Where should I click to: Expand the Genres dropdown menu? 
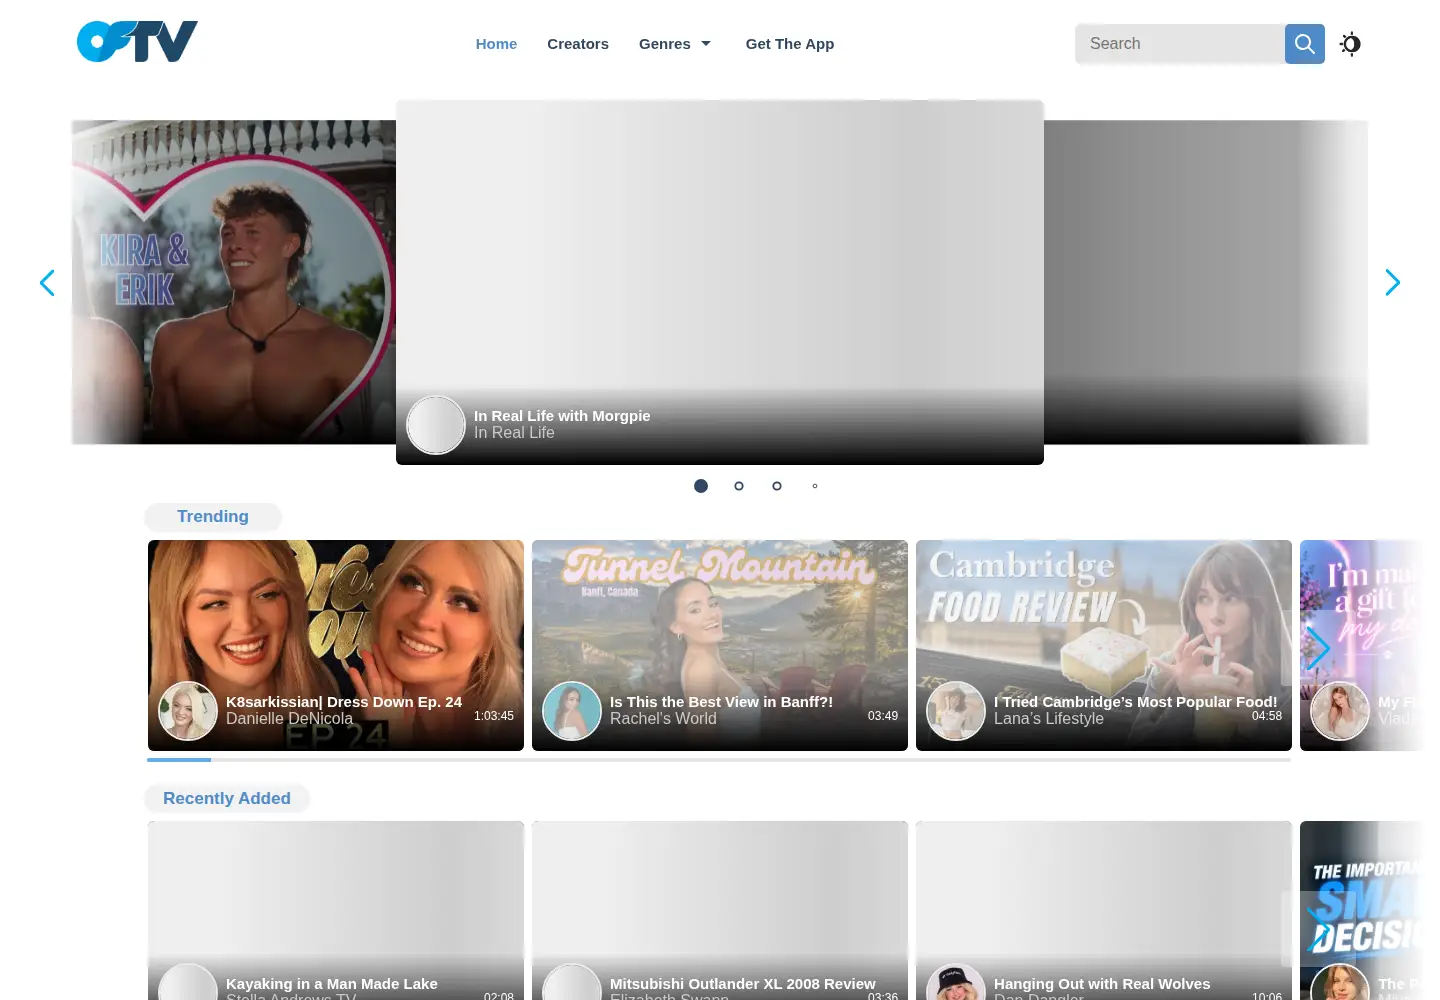[675, 44]
